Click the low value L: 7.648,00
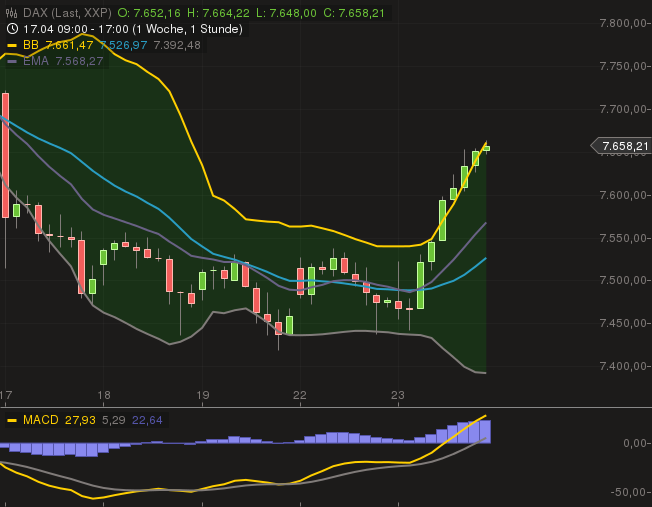This screenshot has height=507, width=652. coord(286,13)
